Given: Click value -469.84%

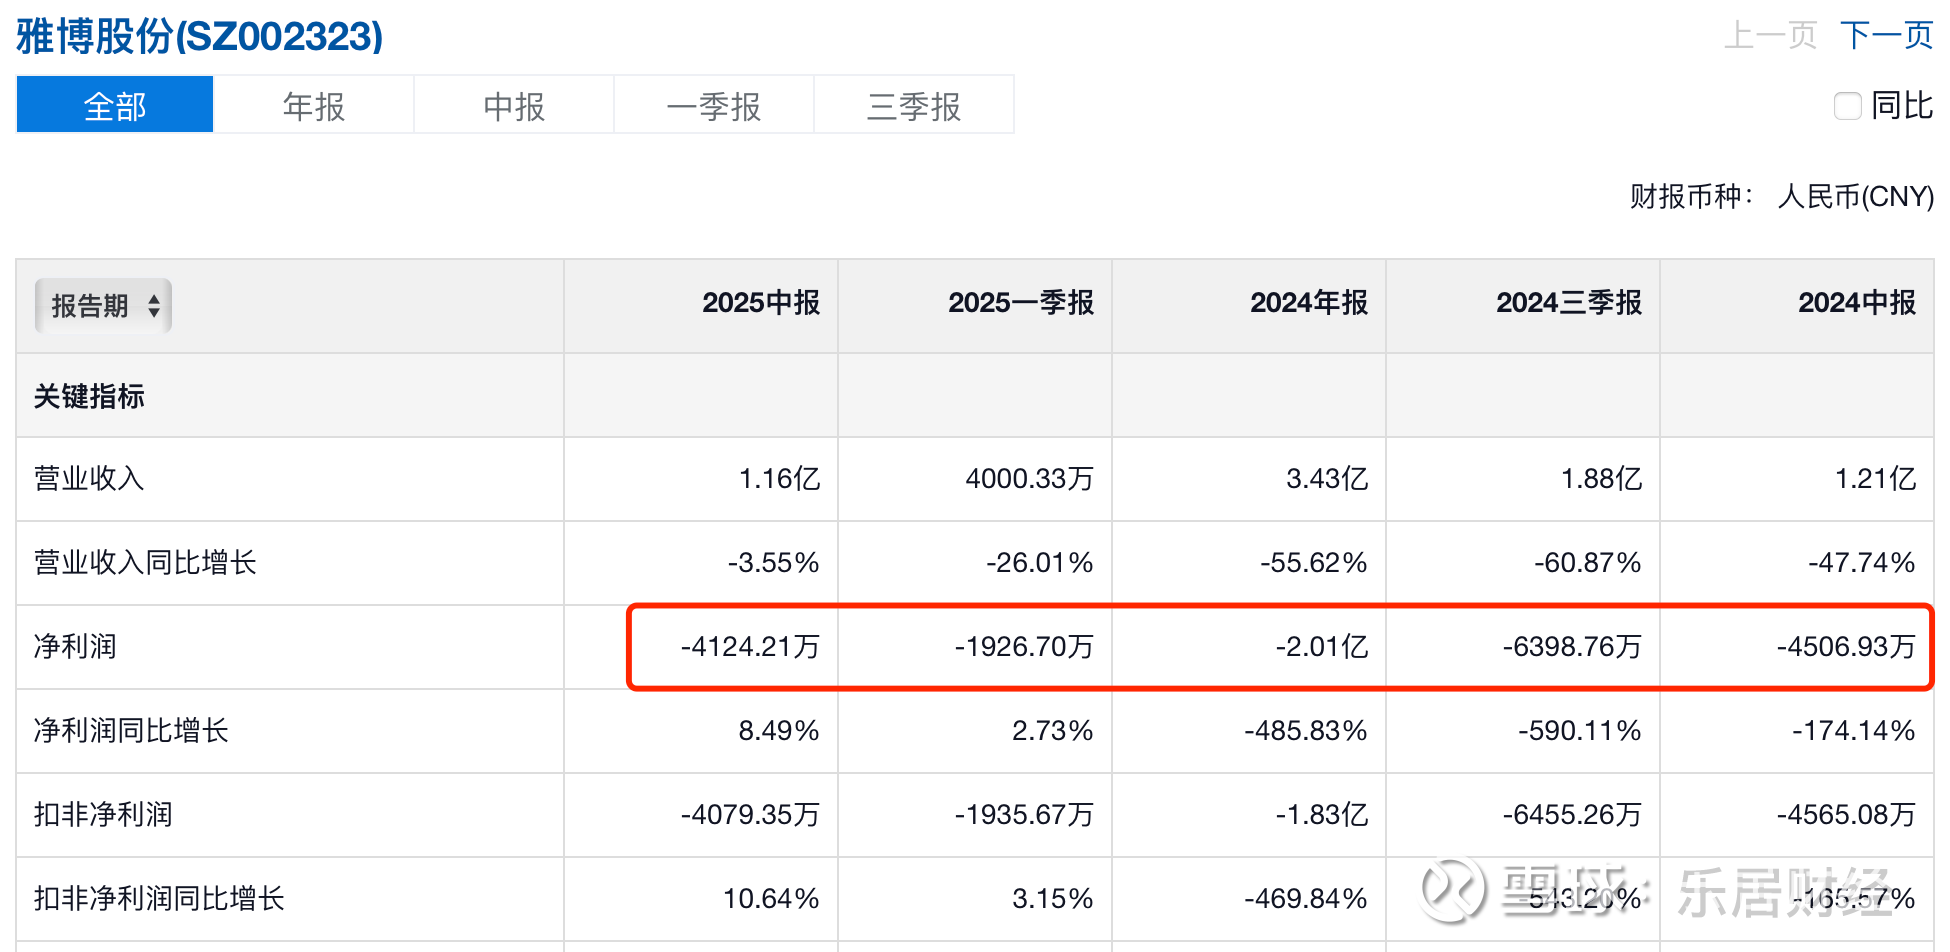Looking at the screenshot, I should 1306,899.
